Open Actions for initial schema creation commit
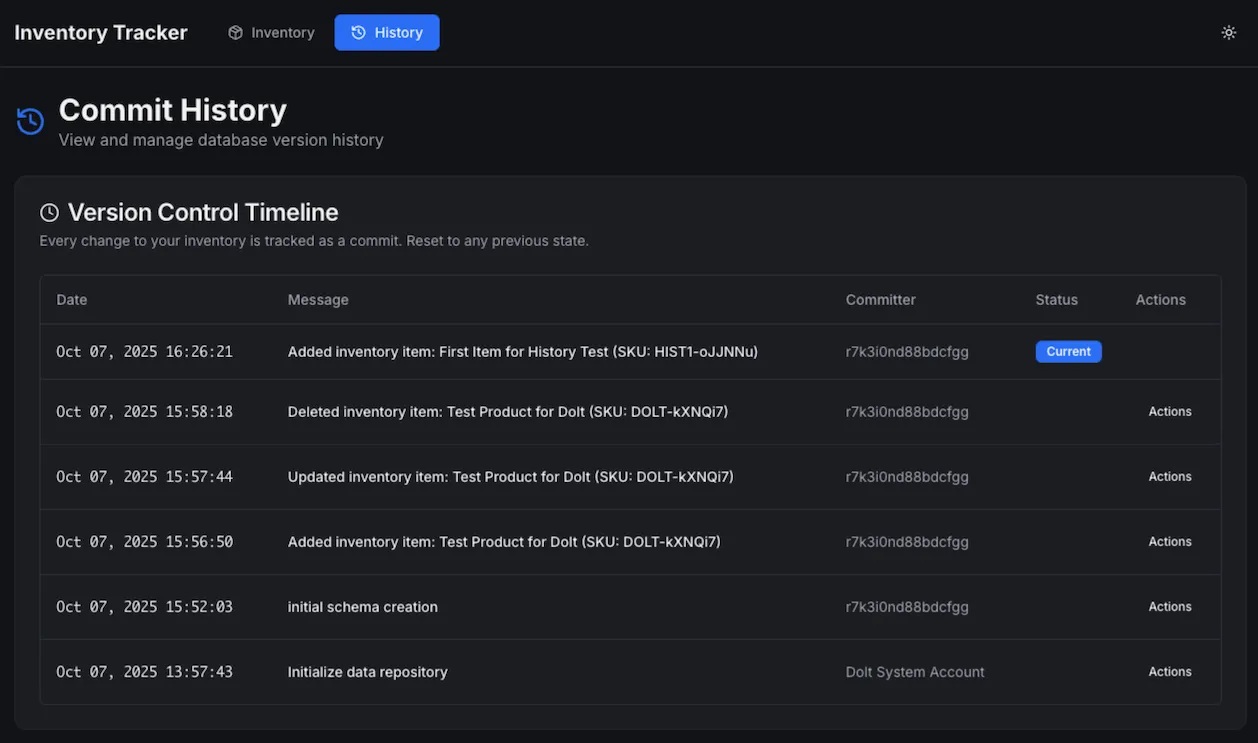Viewport: 1258px width, 743px height. tap(1169, 607)
